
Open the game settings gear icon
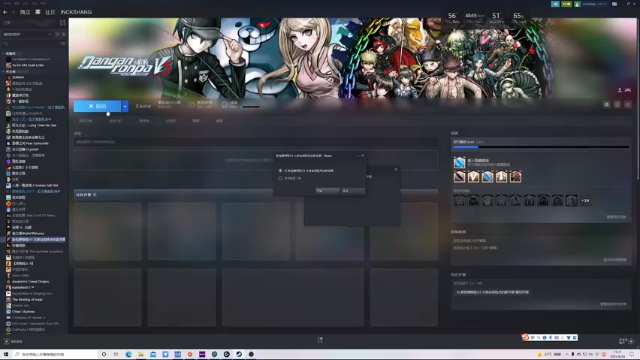(x=607, y=105)
